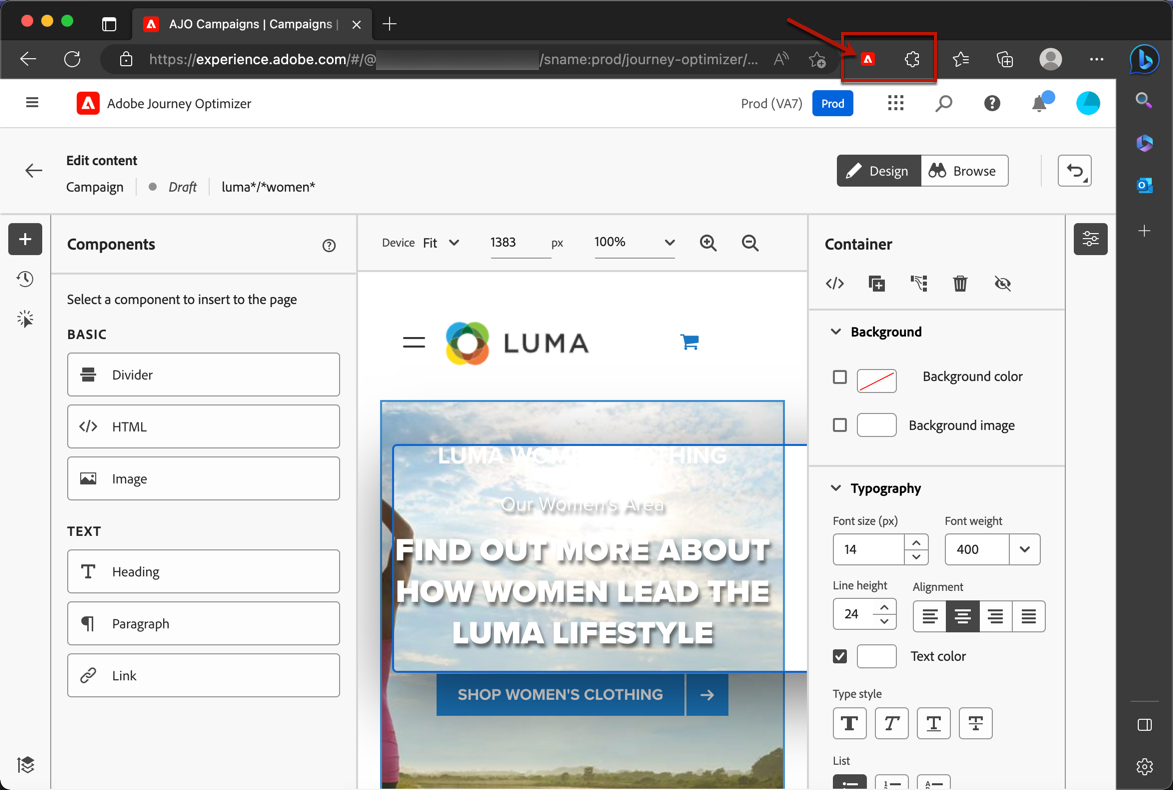The image size is (1173, 790).
Task: Collapse the Typography section
Action: 836,488
